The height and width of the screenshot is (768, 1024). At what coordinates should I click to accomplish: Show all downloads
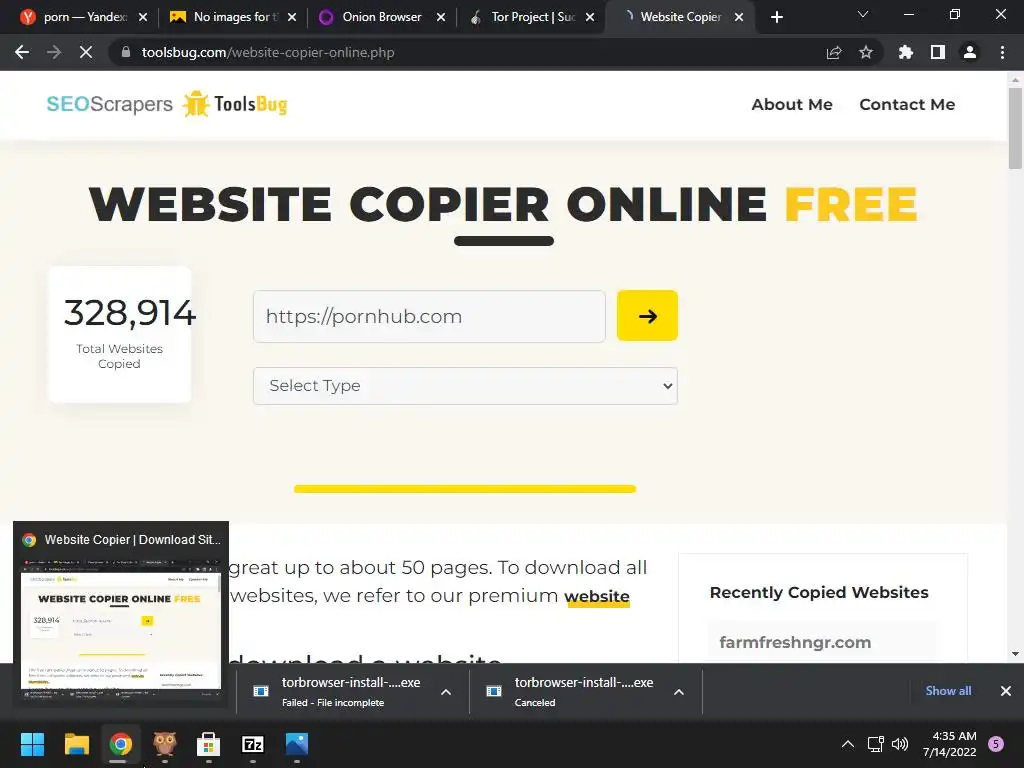click(x=948, y=691)
